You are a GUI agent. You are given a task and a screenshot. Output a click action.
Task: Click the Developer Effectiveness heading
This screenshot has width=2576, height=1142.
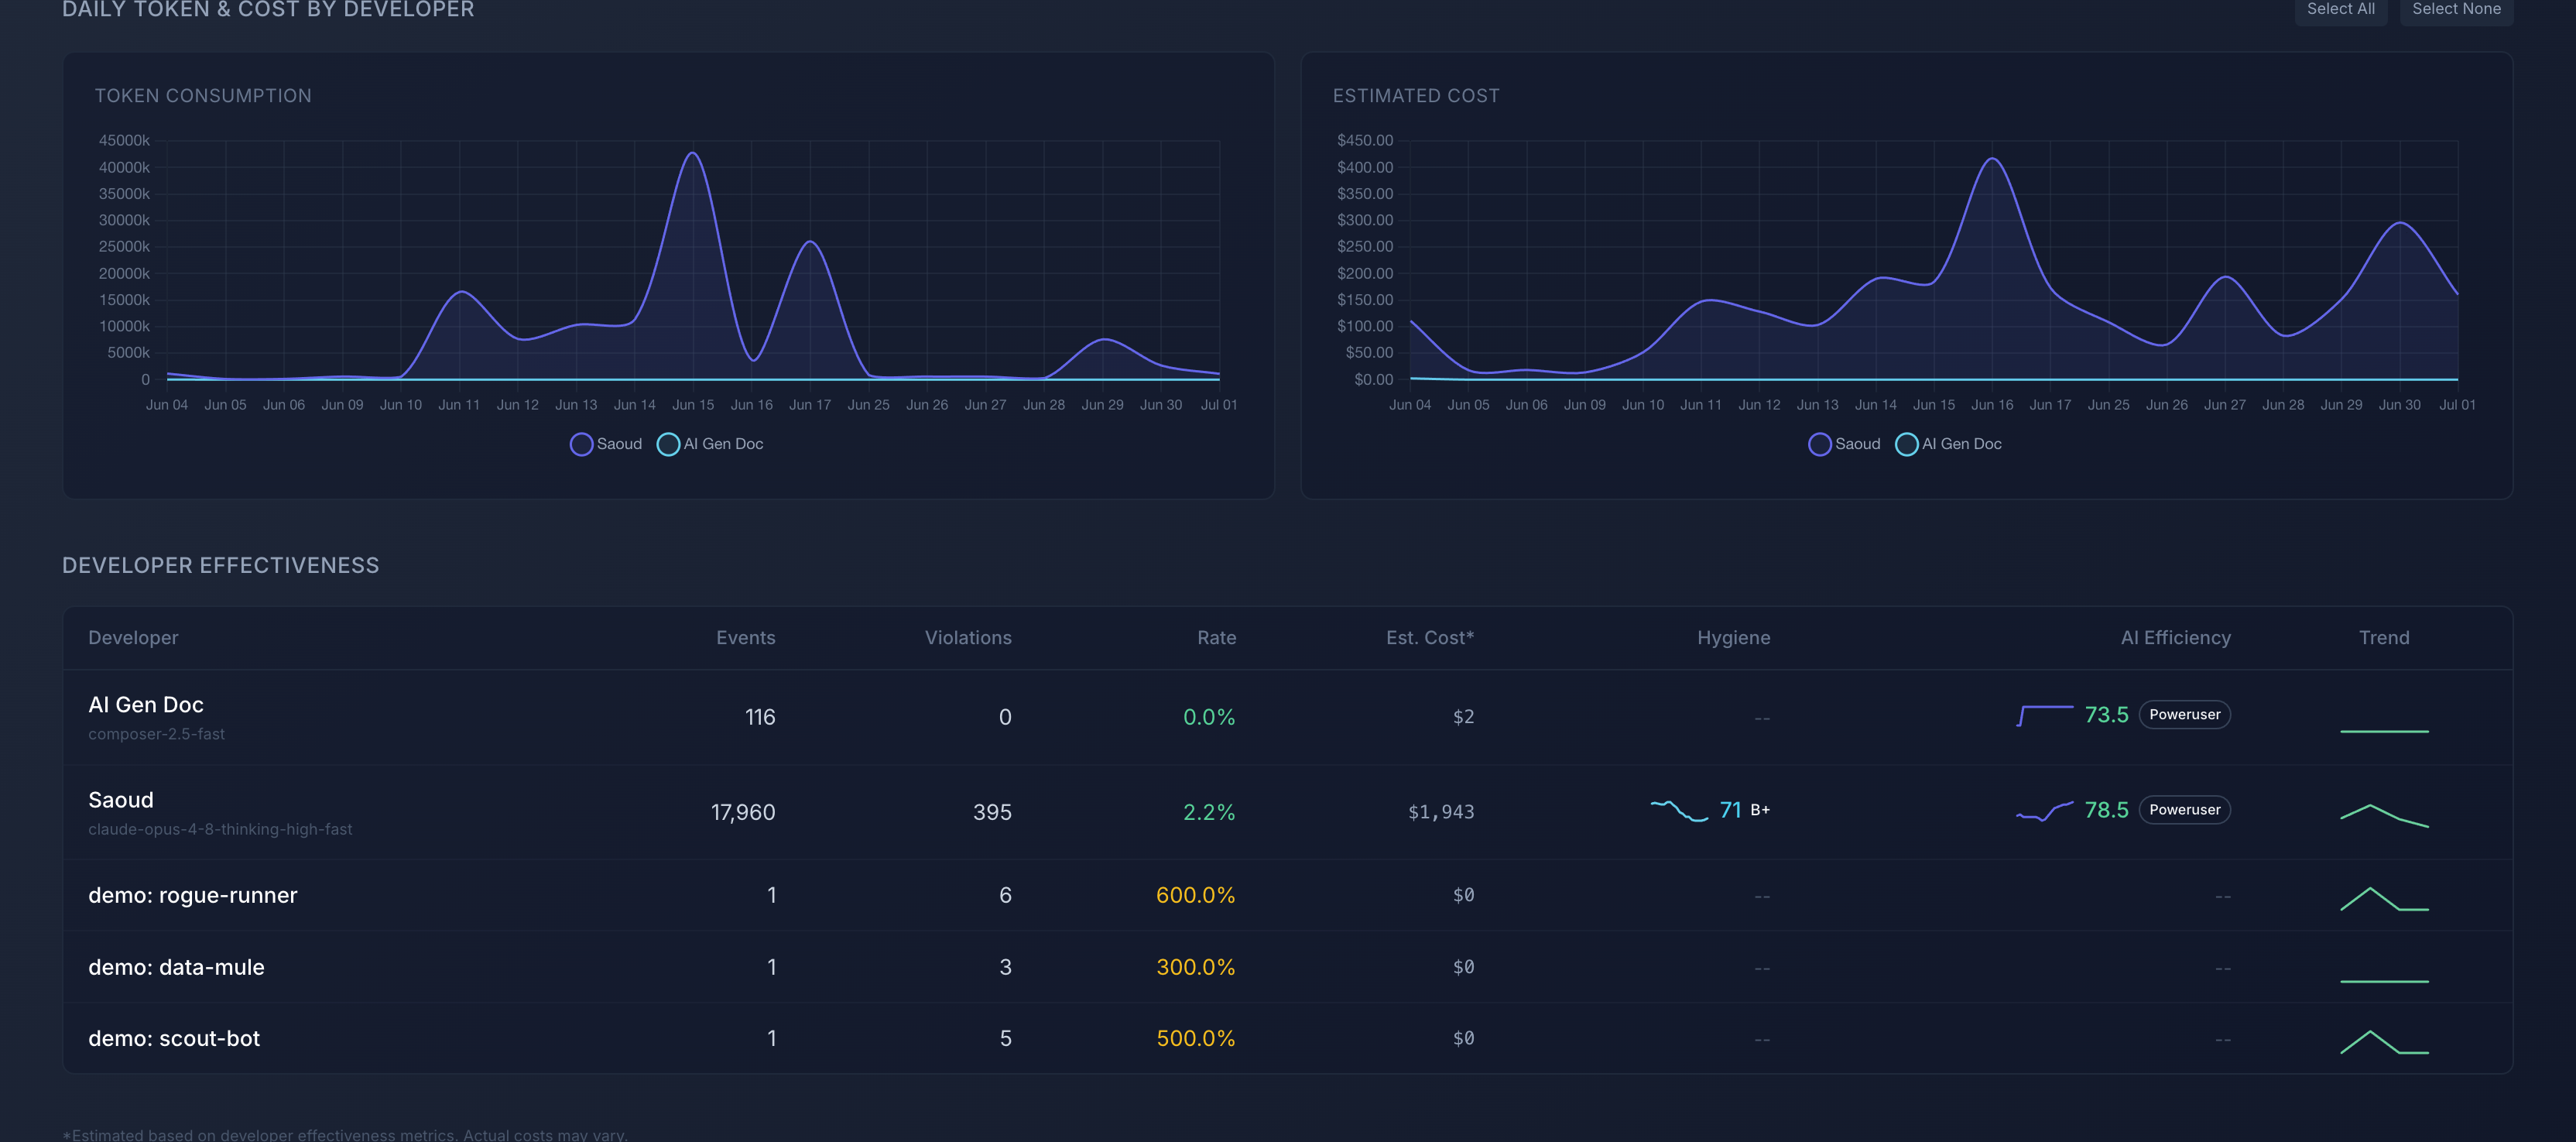(x=221, y=566)
